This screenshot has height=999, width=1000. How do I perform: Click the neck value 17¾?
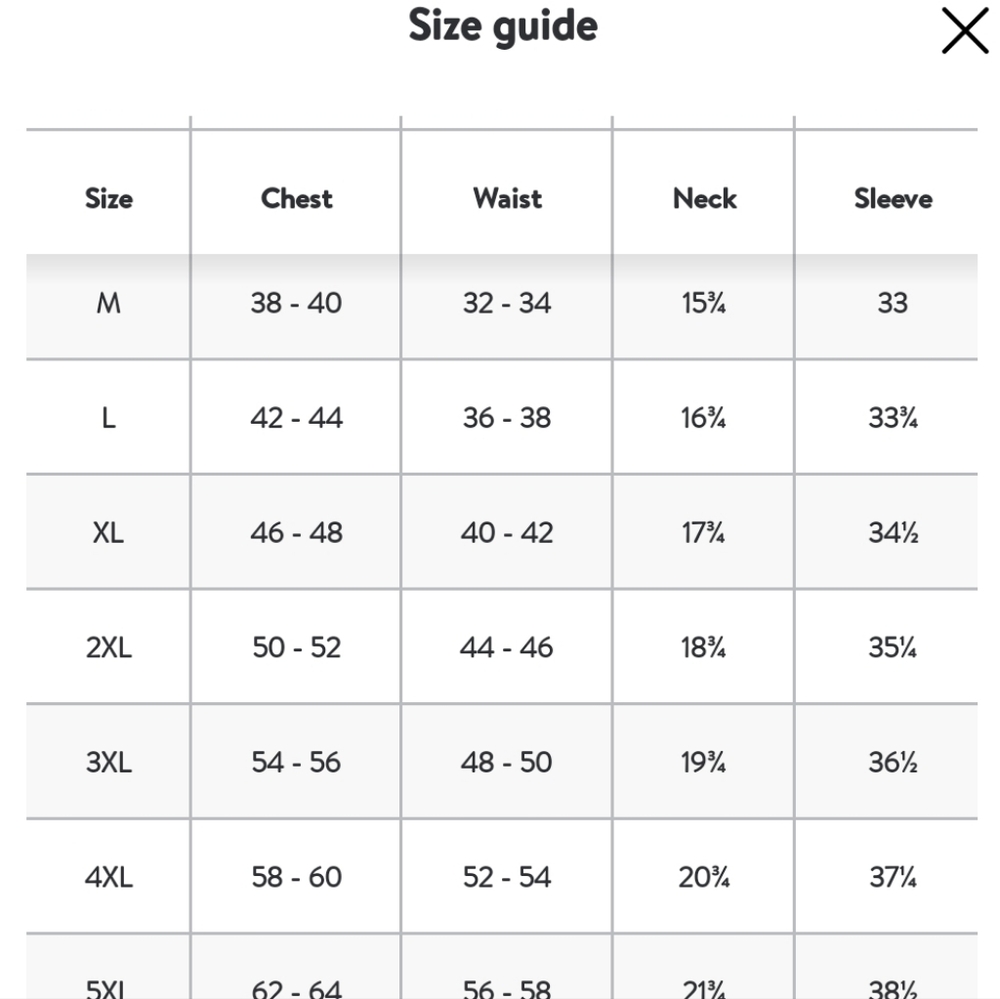point(703,532)
